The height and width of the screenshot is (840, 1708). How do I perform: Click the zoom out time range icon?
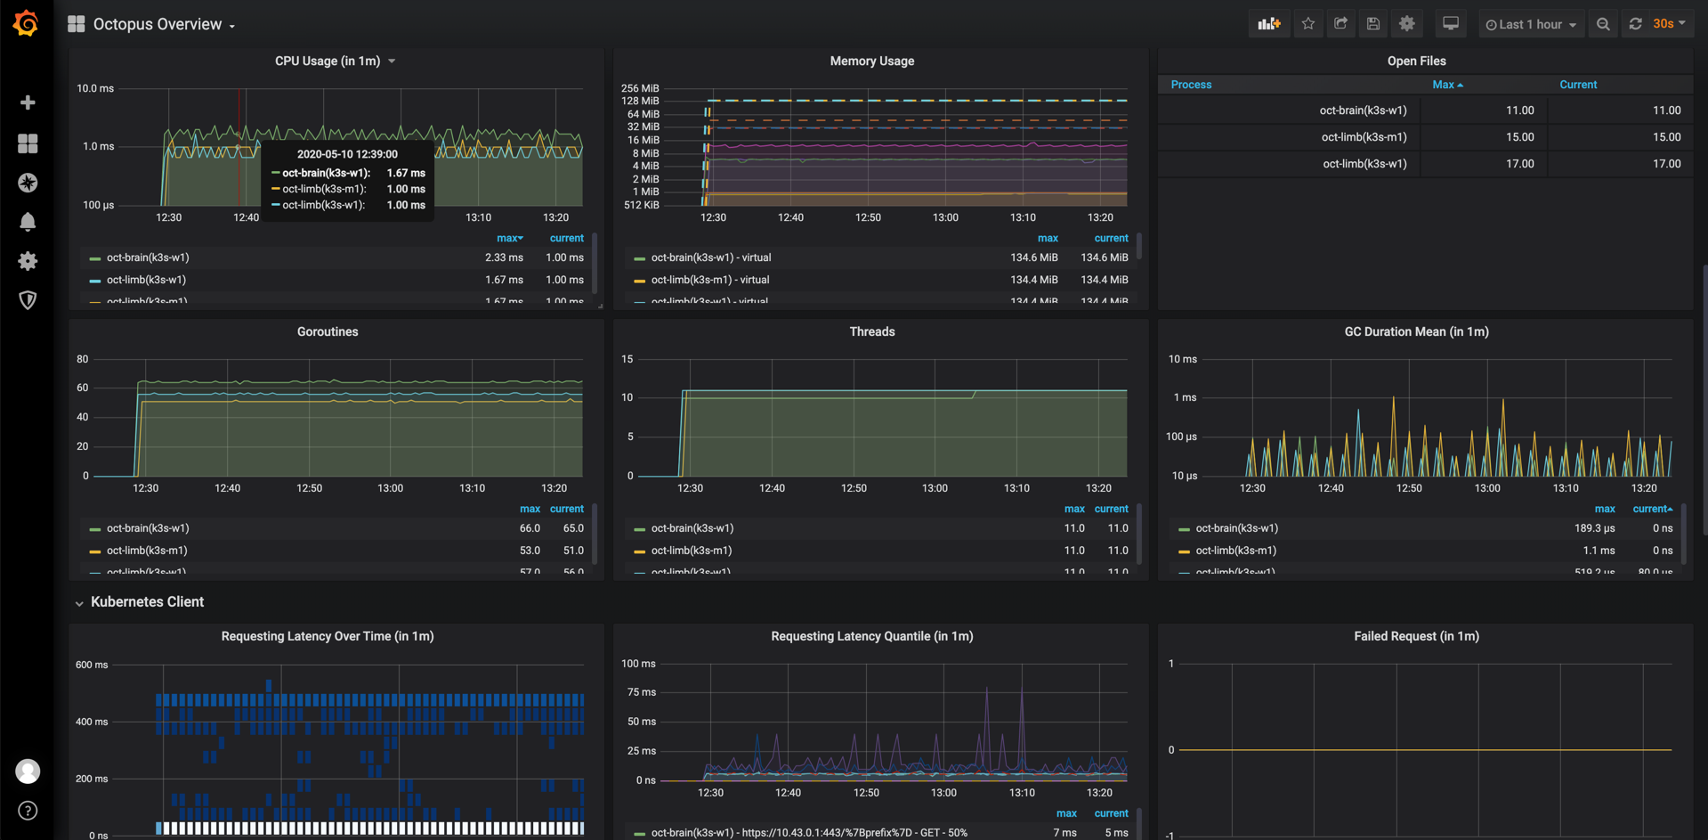pos(1603,24)
